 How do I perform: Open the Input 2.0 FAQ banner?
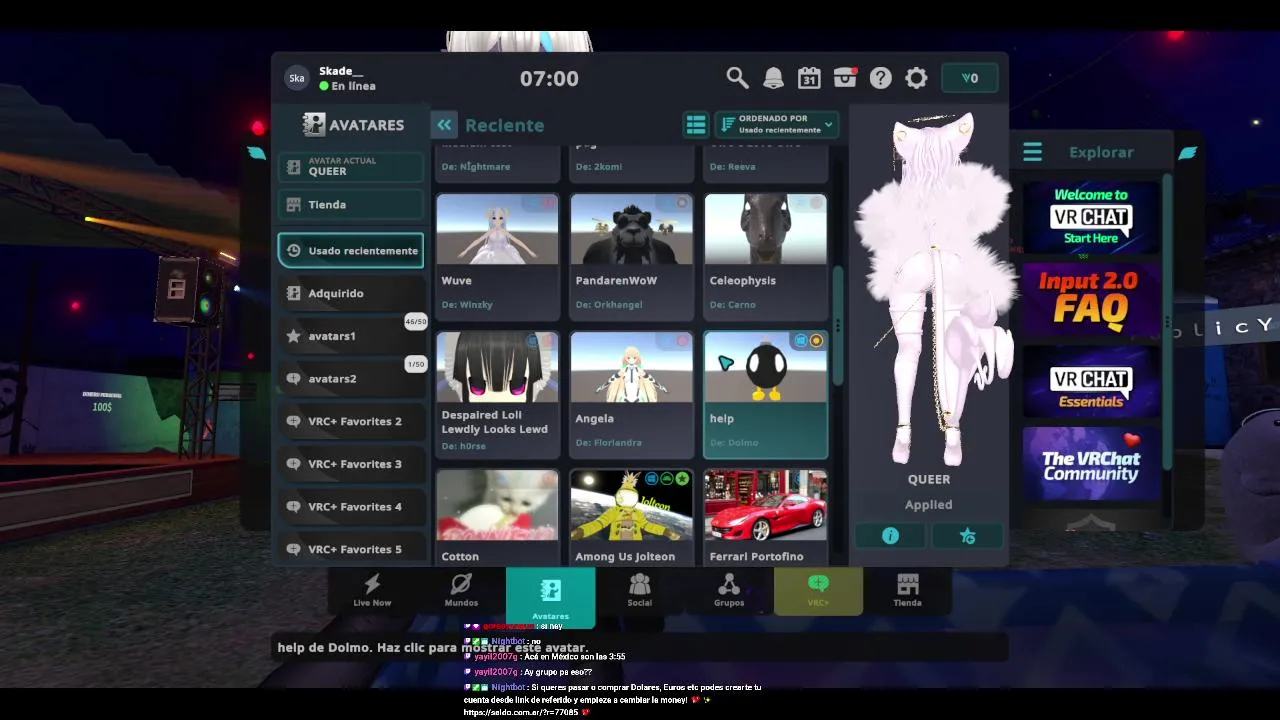click(x=1090, y=298)
